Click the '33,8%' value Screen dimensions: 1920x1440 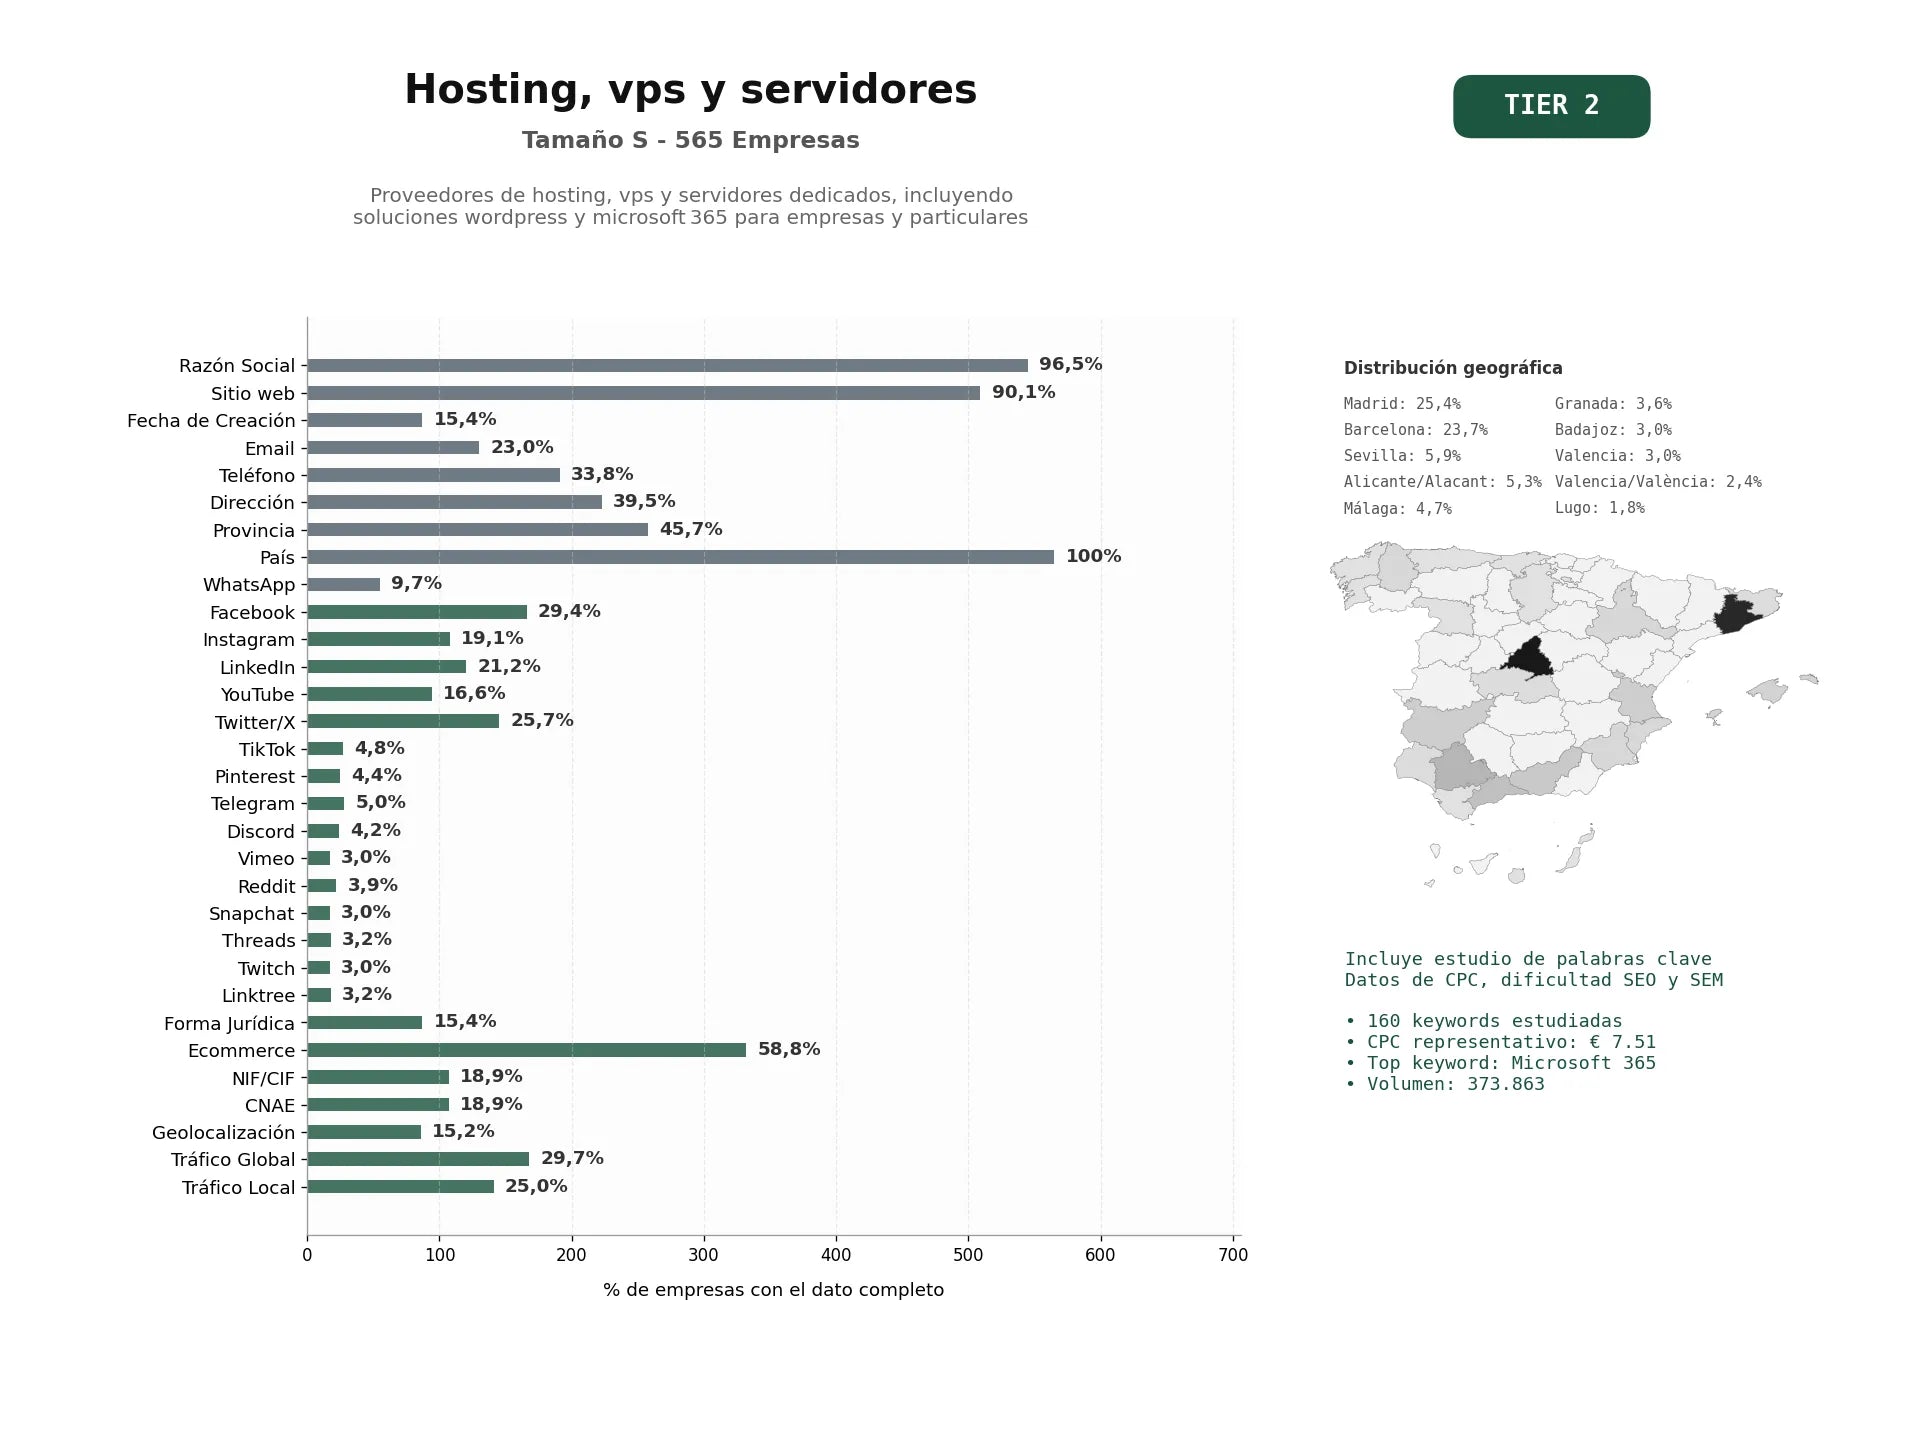[x=602, y=474]
